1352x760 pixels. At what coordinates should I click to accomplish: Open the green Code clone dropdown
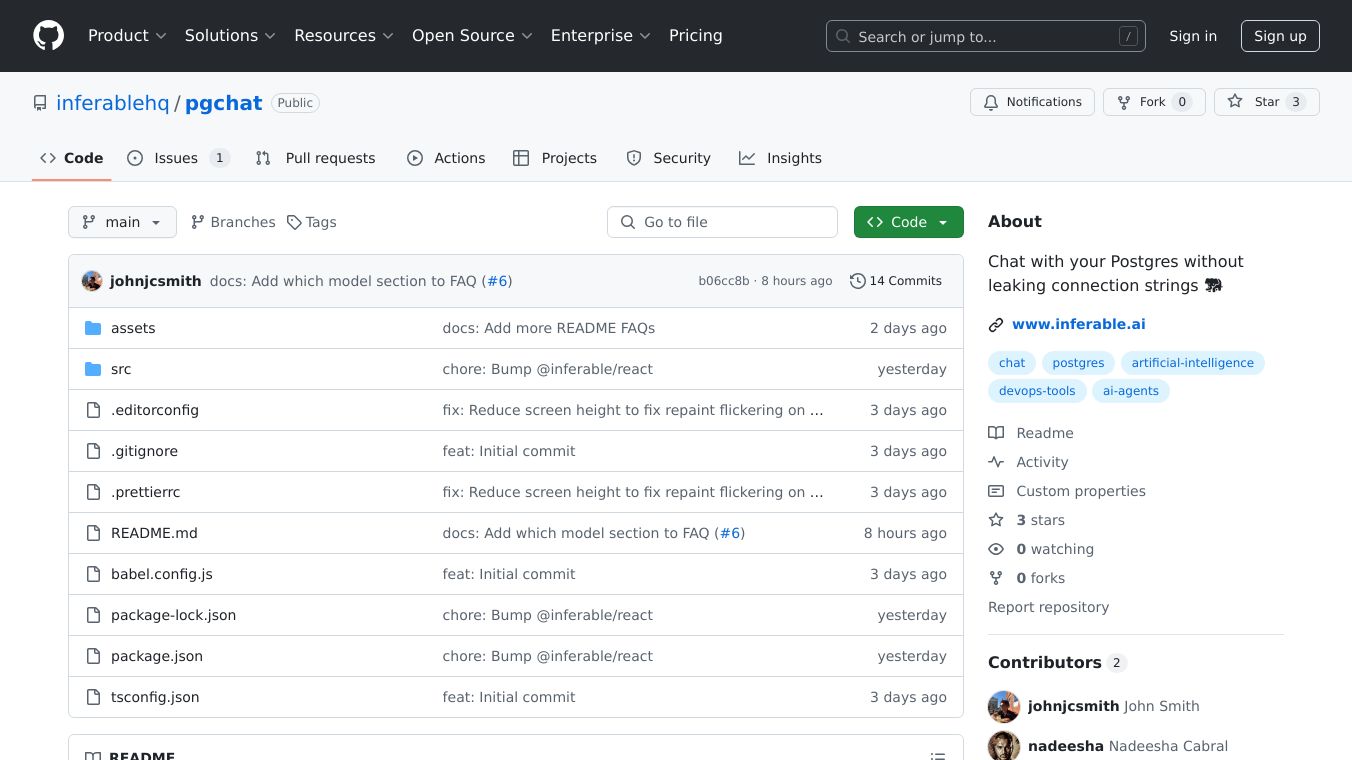(x=908, y=222)
